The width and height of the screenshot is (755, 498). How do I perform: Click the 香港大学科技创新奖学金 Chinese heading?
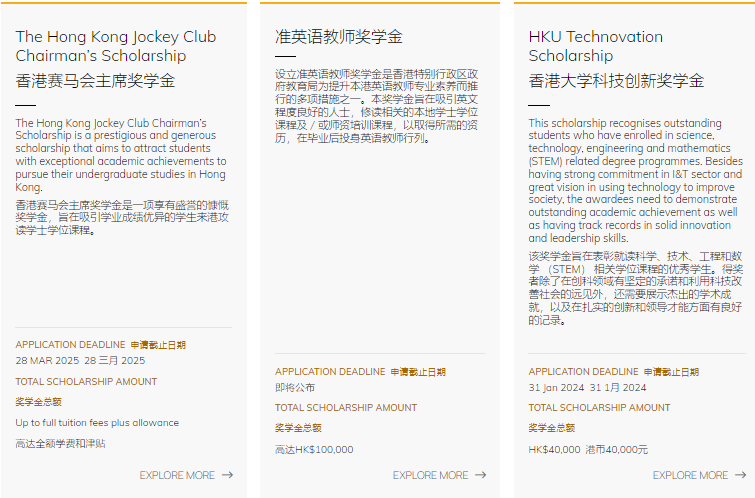616,81
